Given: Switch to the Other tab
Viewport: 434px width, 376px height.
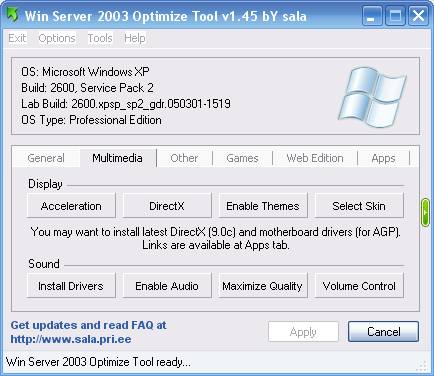Looking at the screenshot, I should pos(184,158).
